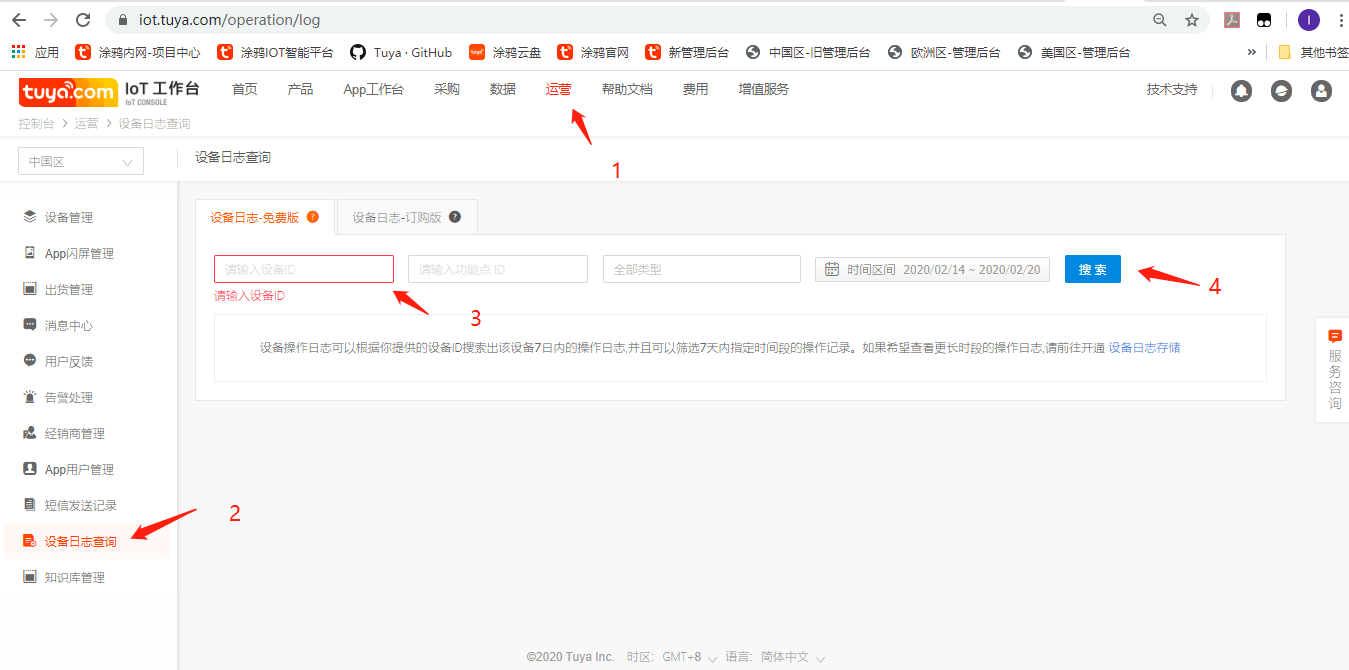Open 消息中心 in the sidebar
The width and height of the screenshot is (1349, 670).
(x=69, y=325)
